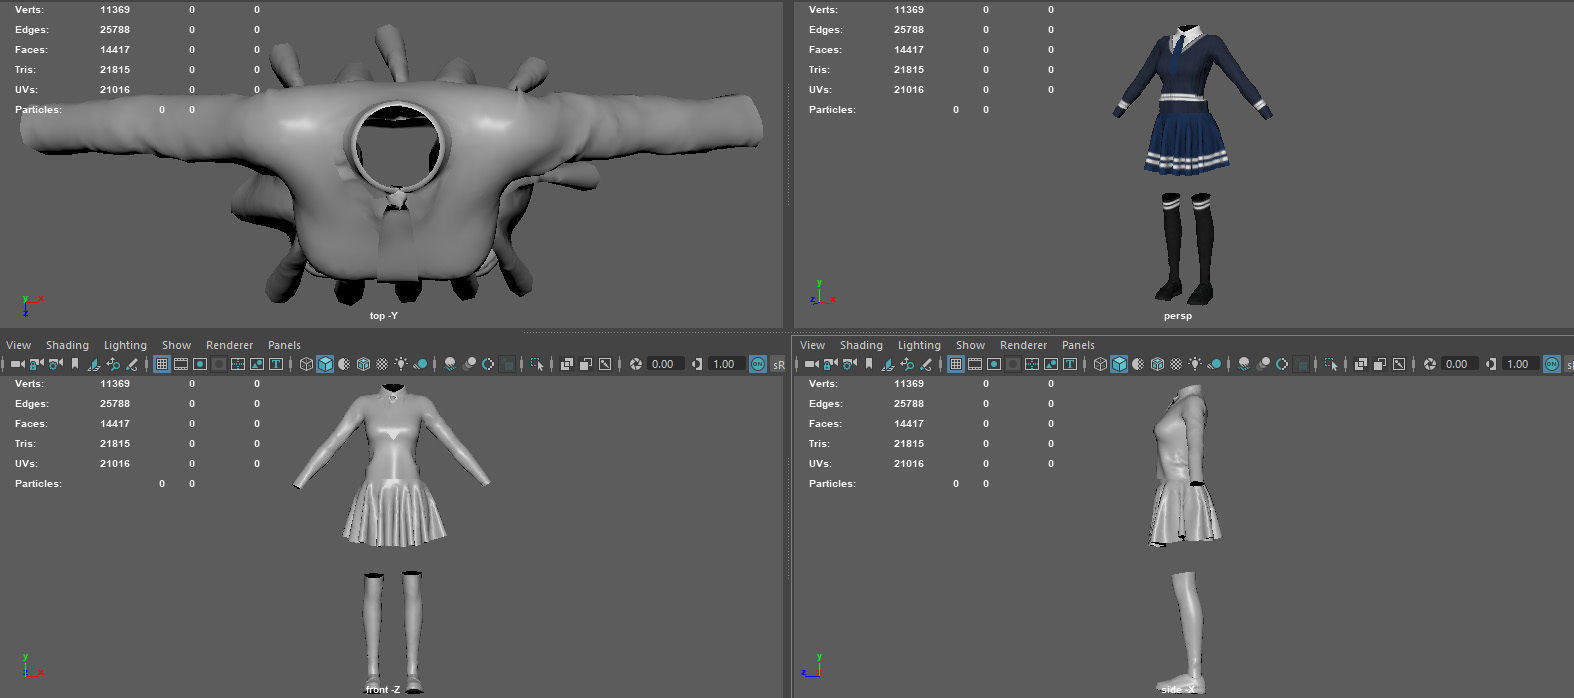Toggle Safe Title in front panel toolbar

276,364
